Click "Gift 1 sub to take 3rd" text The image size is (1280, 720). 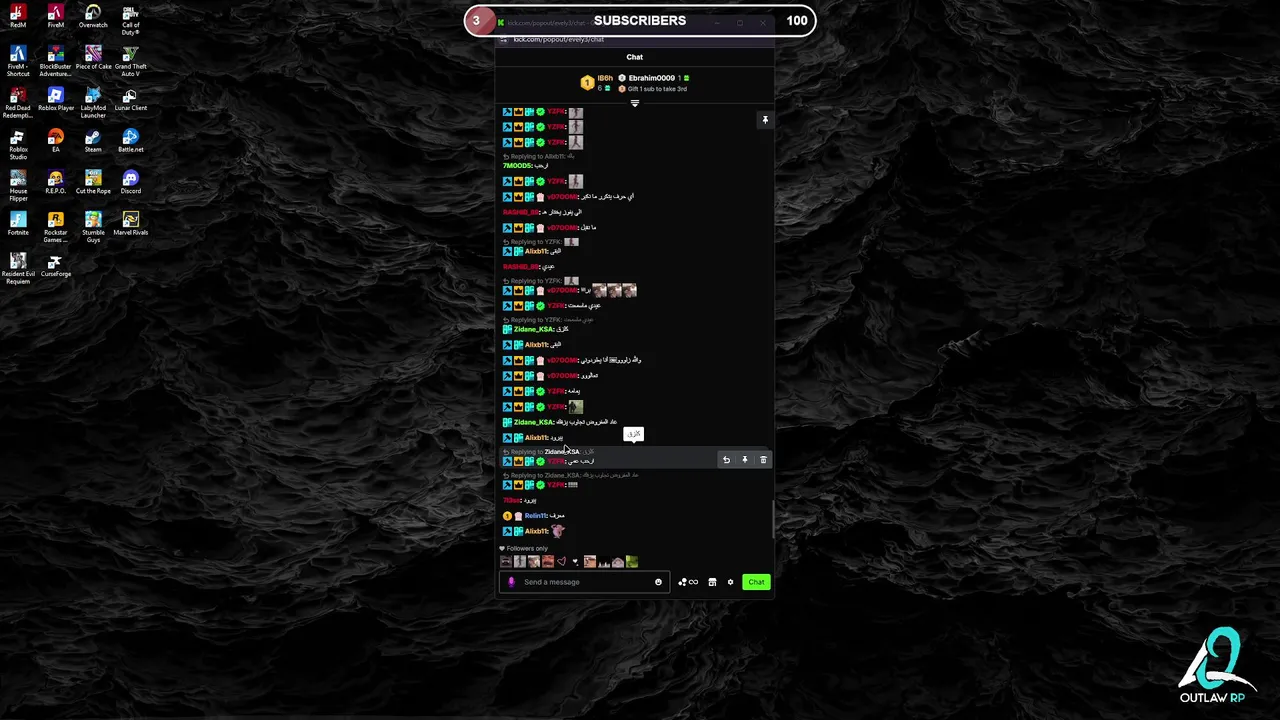[x=657, y=89]
